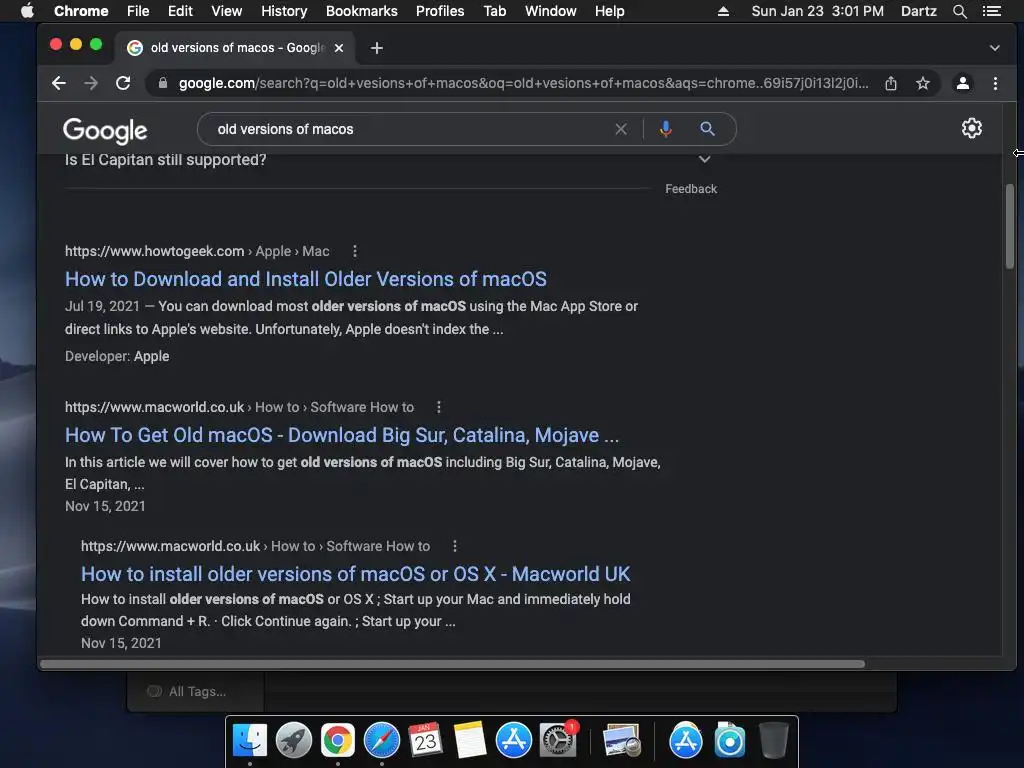Clear the search box text
The width and height of the screenshot is (1024, 768).
pos(621,129)
